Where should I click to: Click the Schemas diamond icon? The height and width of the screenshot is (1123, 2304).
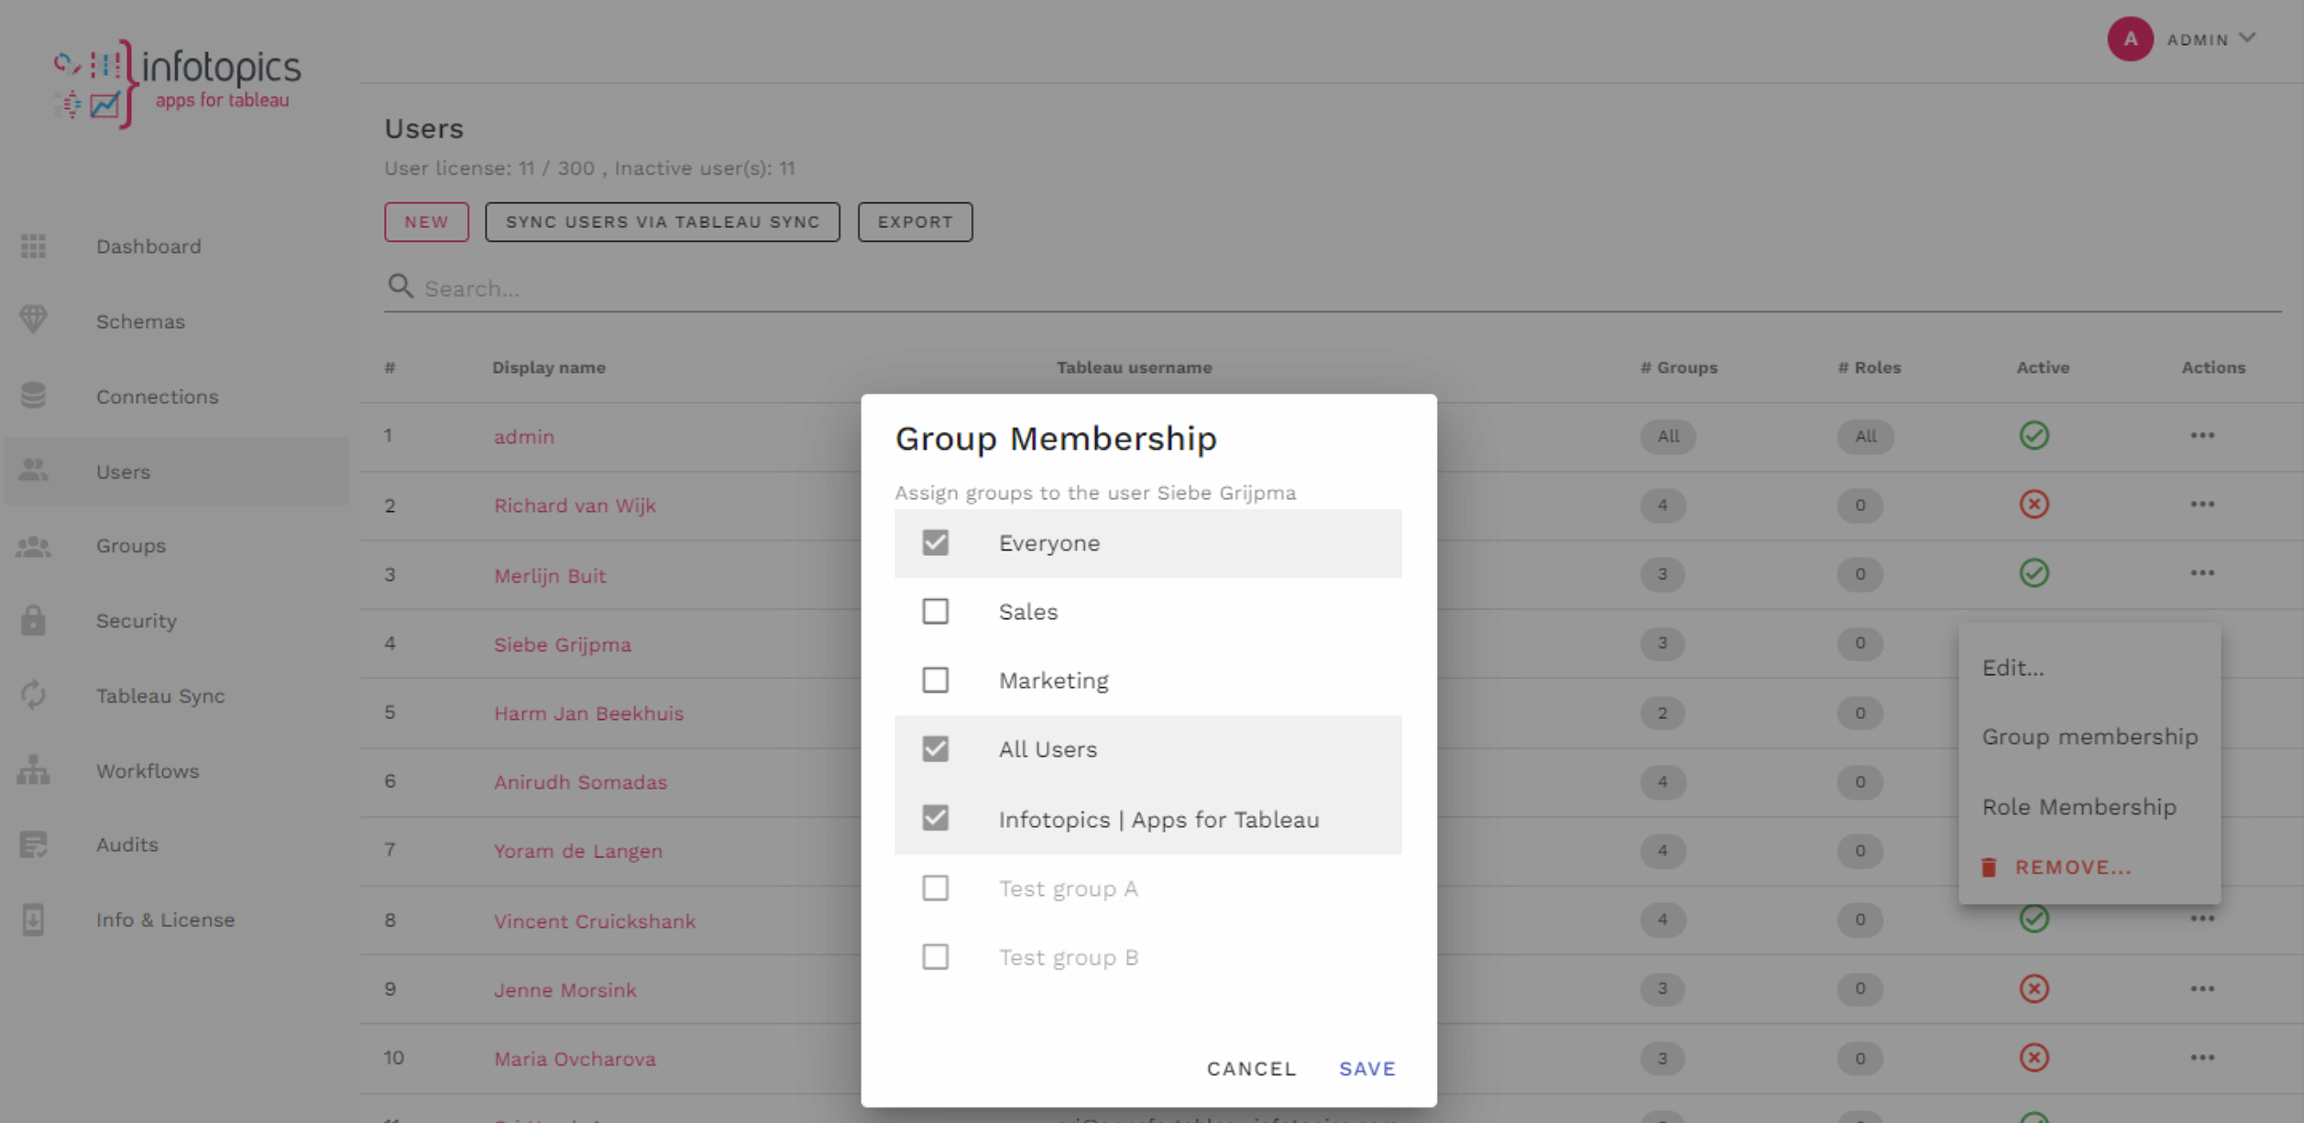point(33,320)
